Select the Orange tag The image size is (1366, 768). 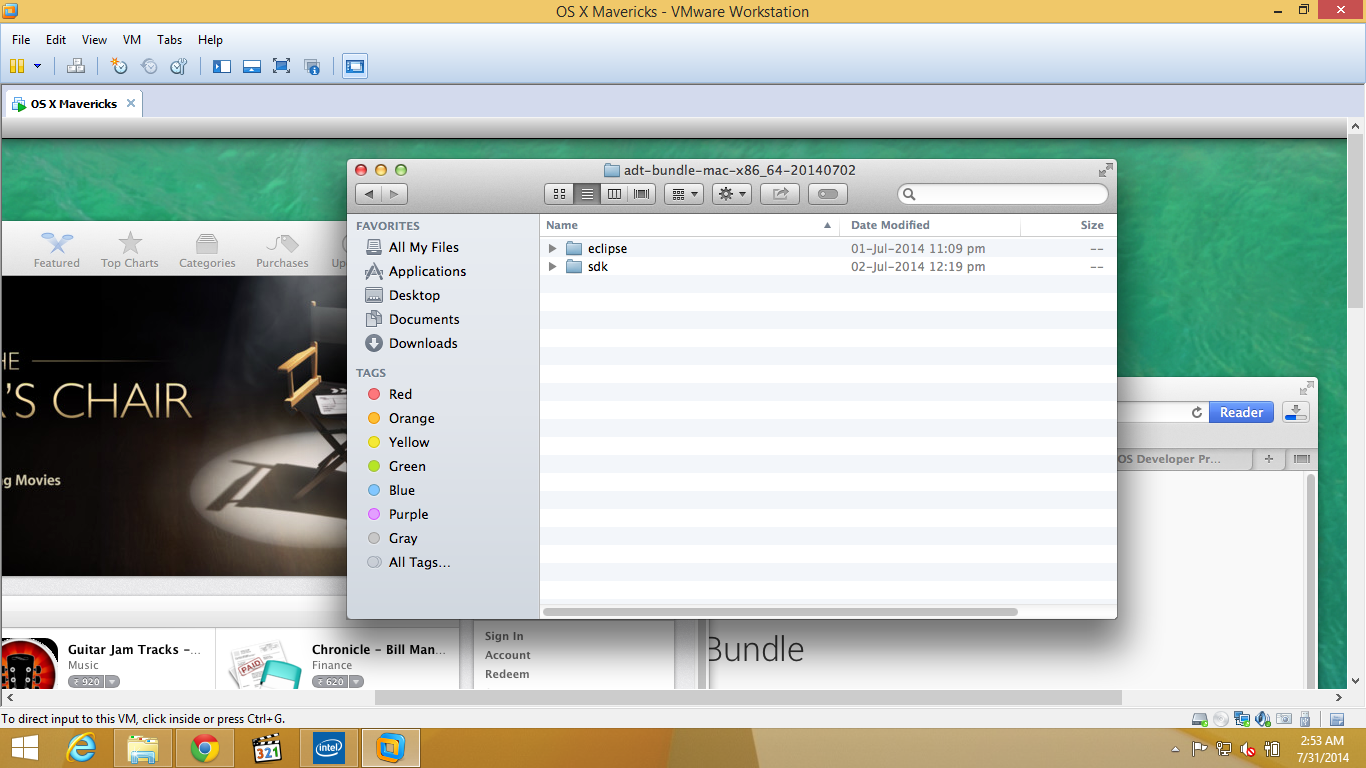click(x=411, y=418)
